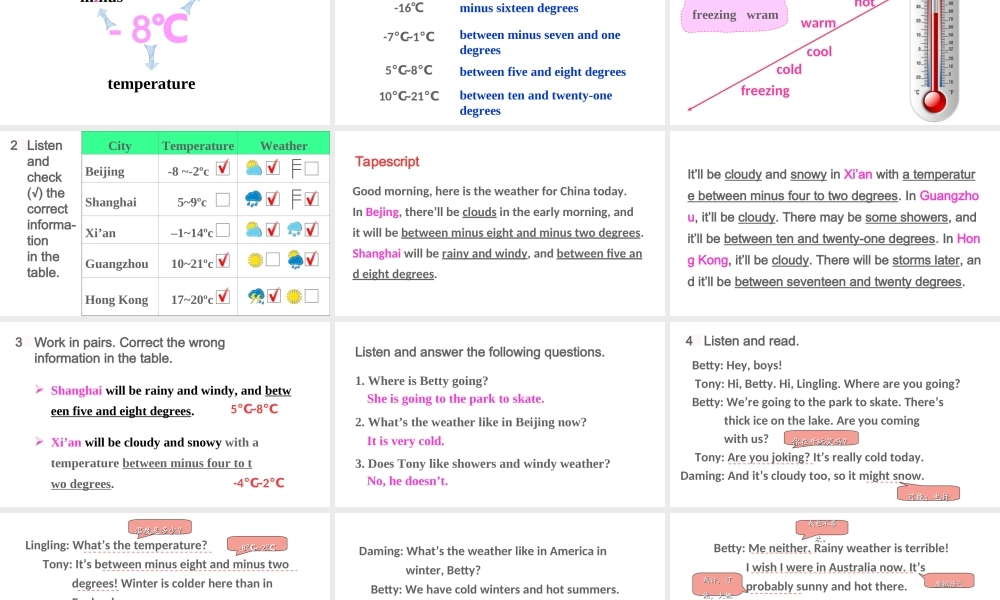Click 'Listen and answer the following questions.'
This screenshot has height=600, width=1000.
480,352
